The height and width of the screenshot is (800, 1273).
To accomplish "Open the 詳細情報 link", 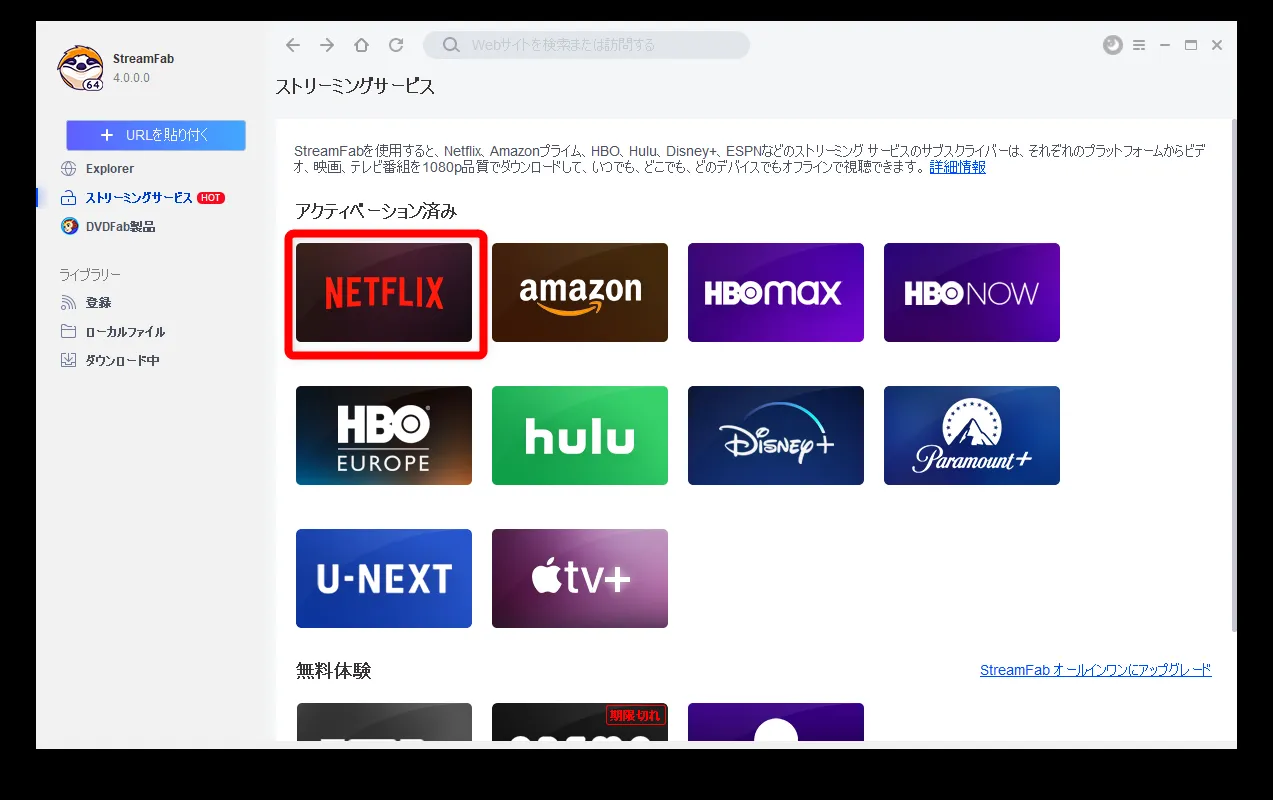I will (957, 167).
